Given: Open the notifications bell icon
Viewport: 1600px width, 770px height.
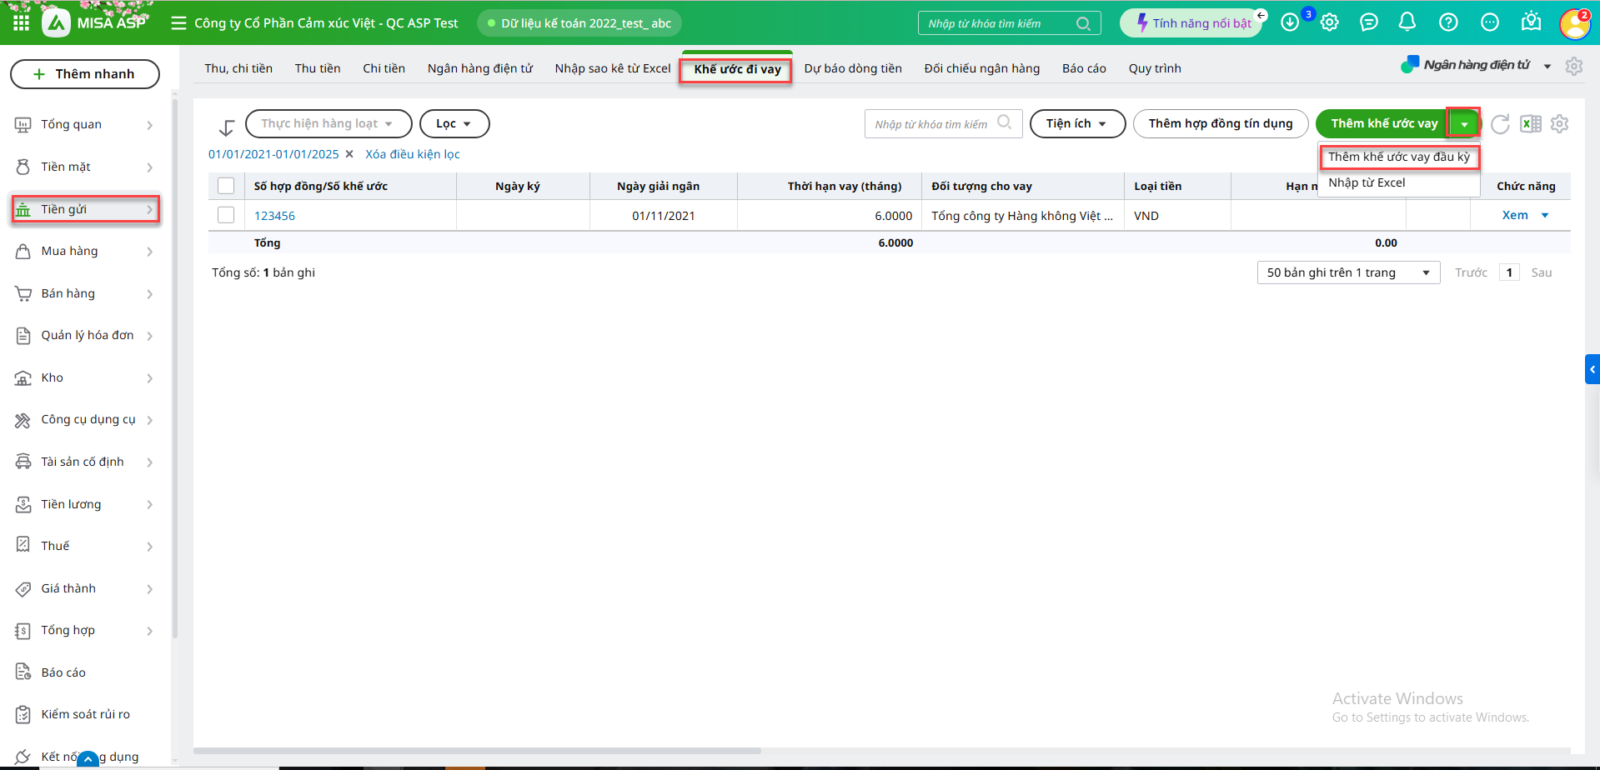Looking at the screenshot, I should click(1407, 22).
